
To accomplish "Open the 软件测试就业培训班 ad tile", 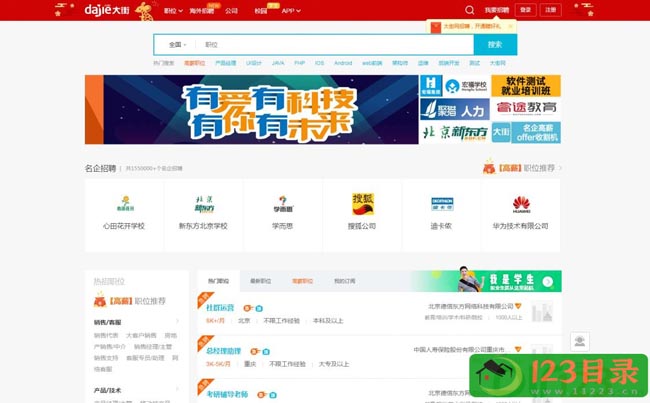I will [526, 86].
